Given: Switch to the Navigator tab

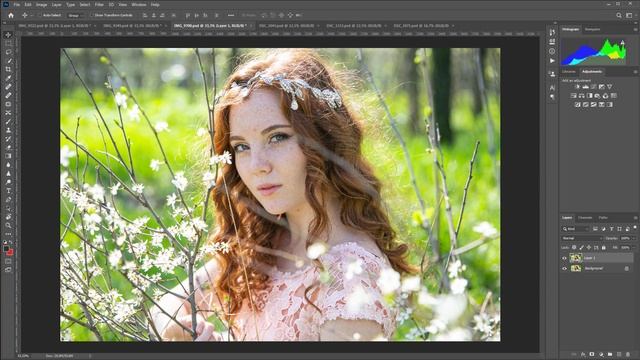Looking at the screenshot, I should coord(592,29).
